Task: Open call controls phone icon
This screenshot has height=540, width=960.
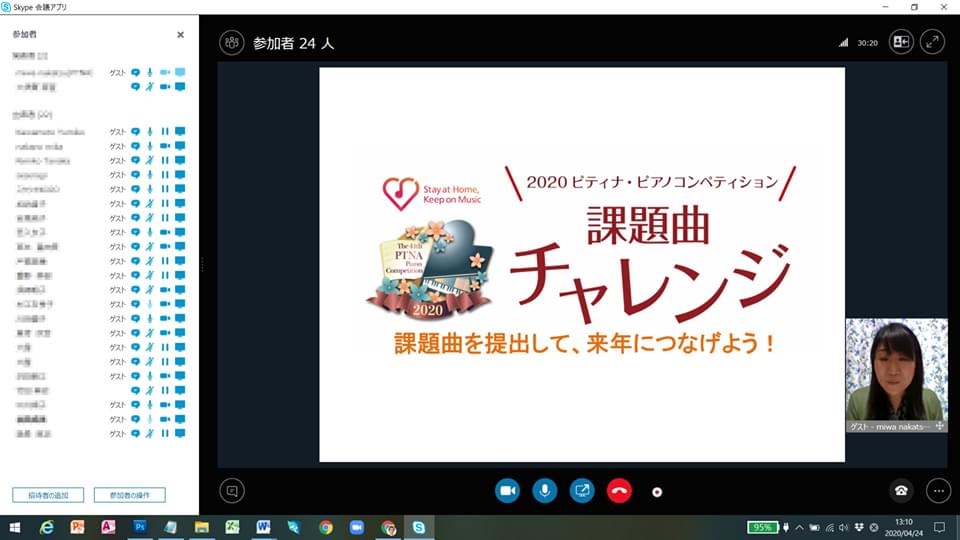Action: tap(901, 490)
